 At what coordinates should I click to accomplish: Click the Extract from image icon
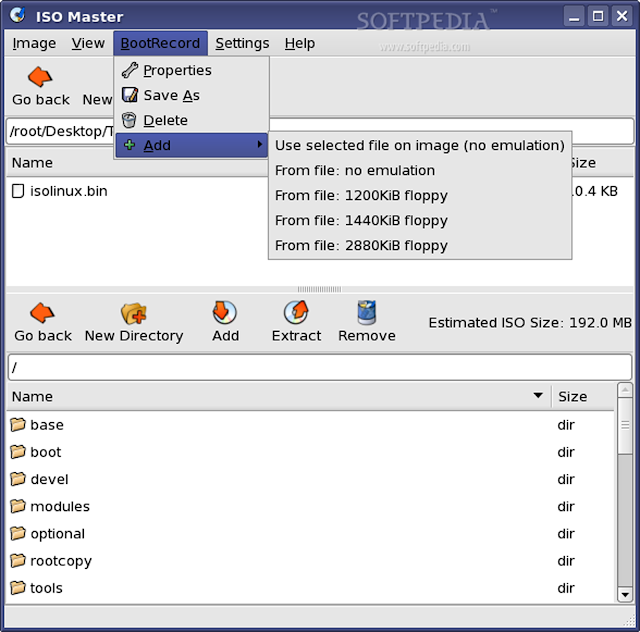pos(296,313)
